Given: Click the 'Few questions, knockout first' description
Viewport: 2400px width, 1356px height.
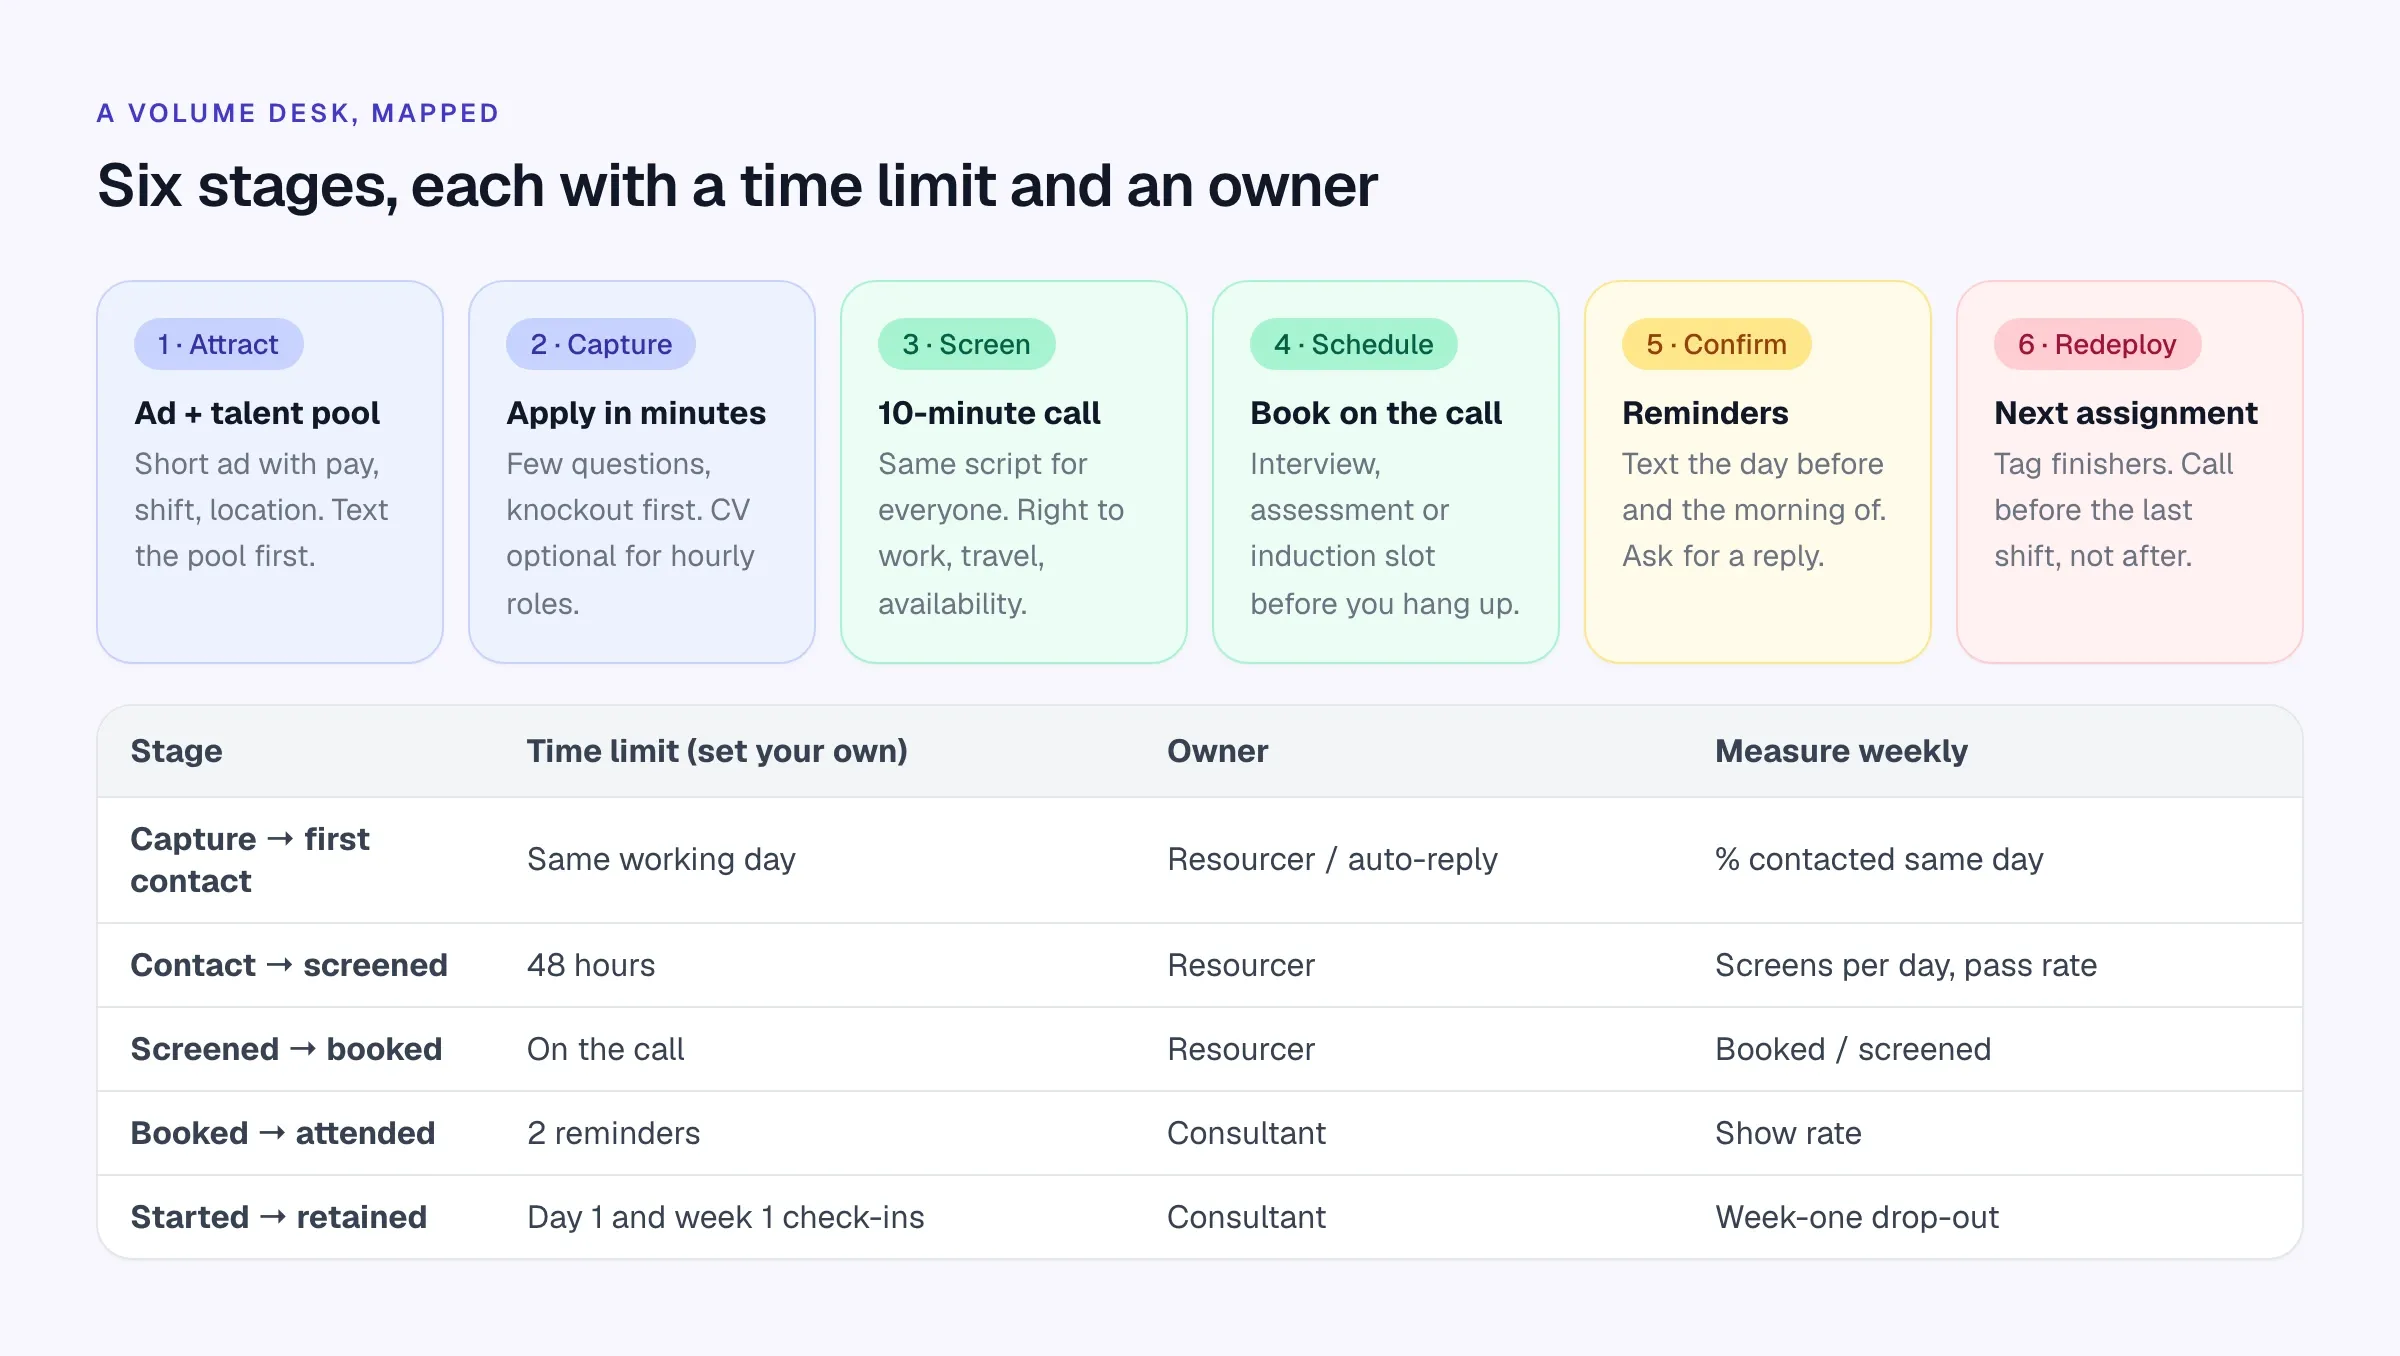Looking at the screenshot, I should (x=630, y=534).
